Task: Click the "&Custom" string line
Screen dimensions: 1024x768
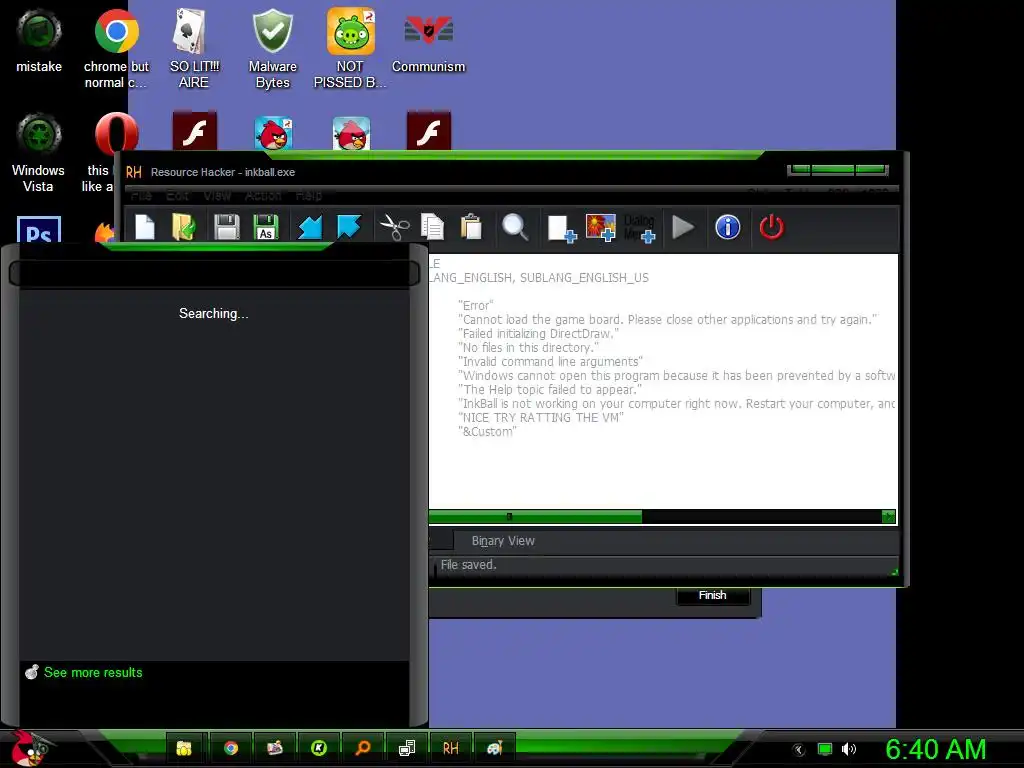Action: [x=487, y=432]
